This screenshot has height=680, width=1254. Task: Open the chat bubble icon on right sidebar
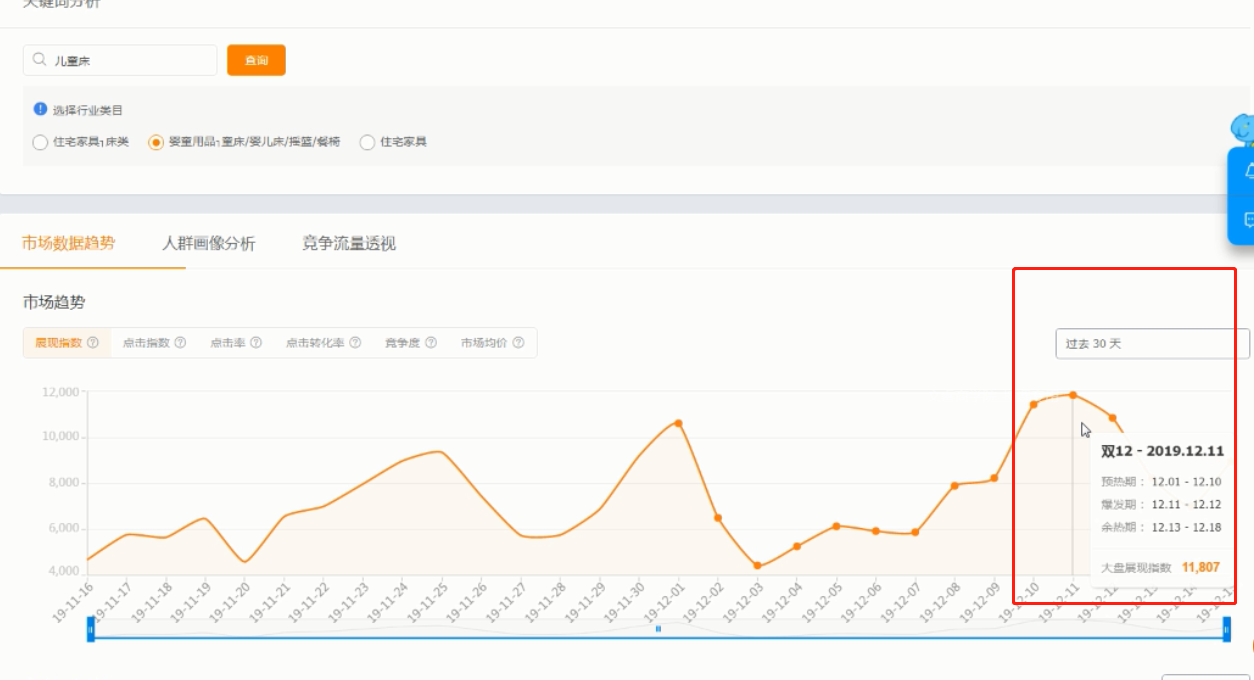[x=1247, y=219]
